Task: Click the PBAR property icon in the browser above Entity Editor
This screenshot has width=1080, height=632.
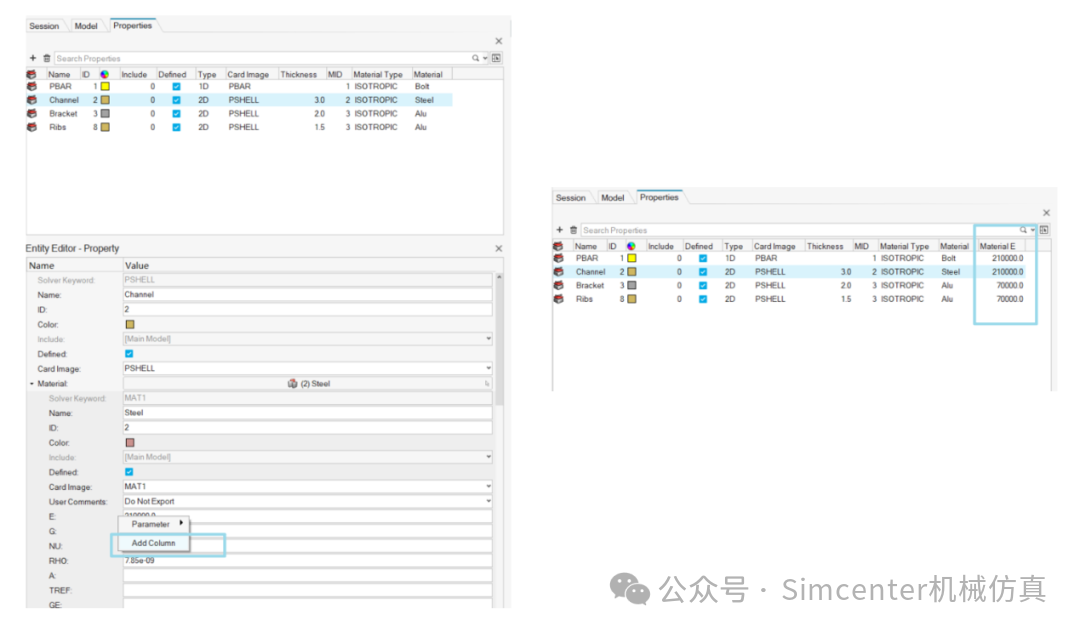Action: [x=32, y=87]
